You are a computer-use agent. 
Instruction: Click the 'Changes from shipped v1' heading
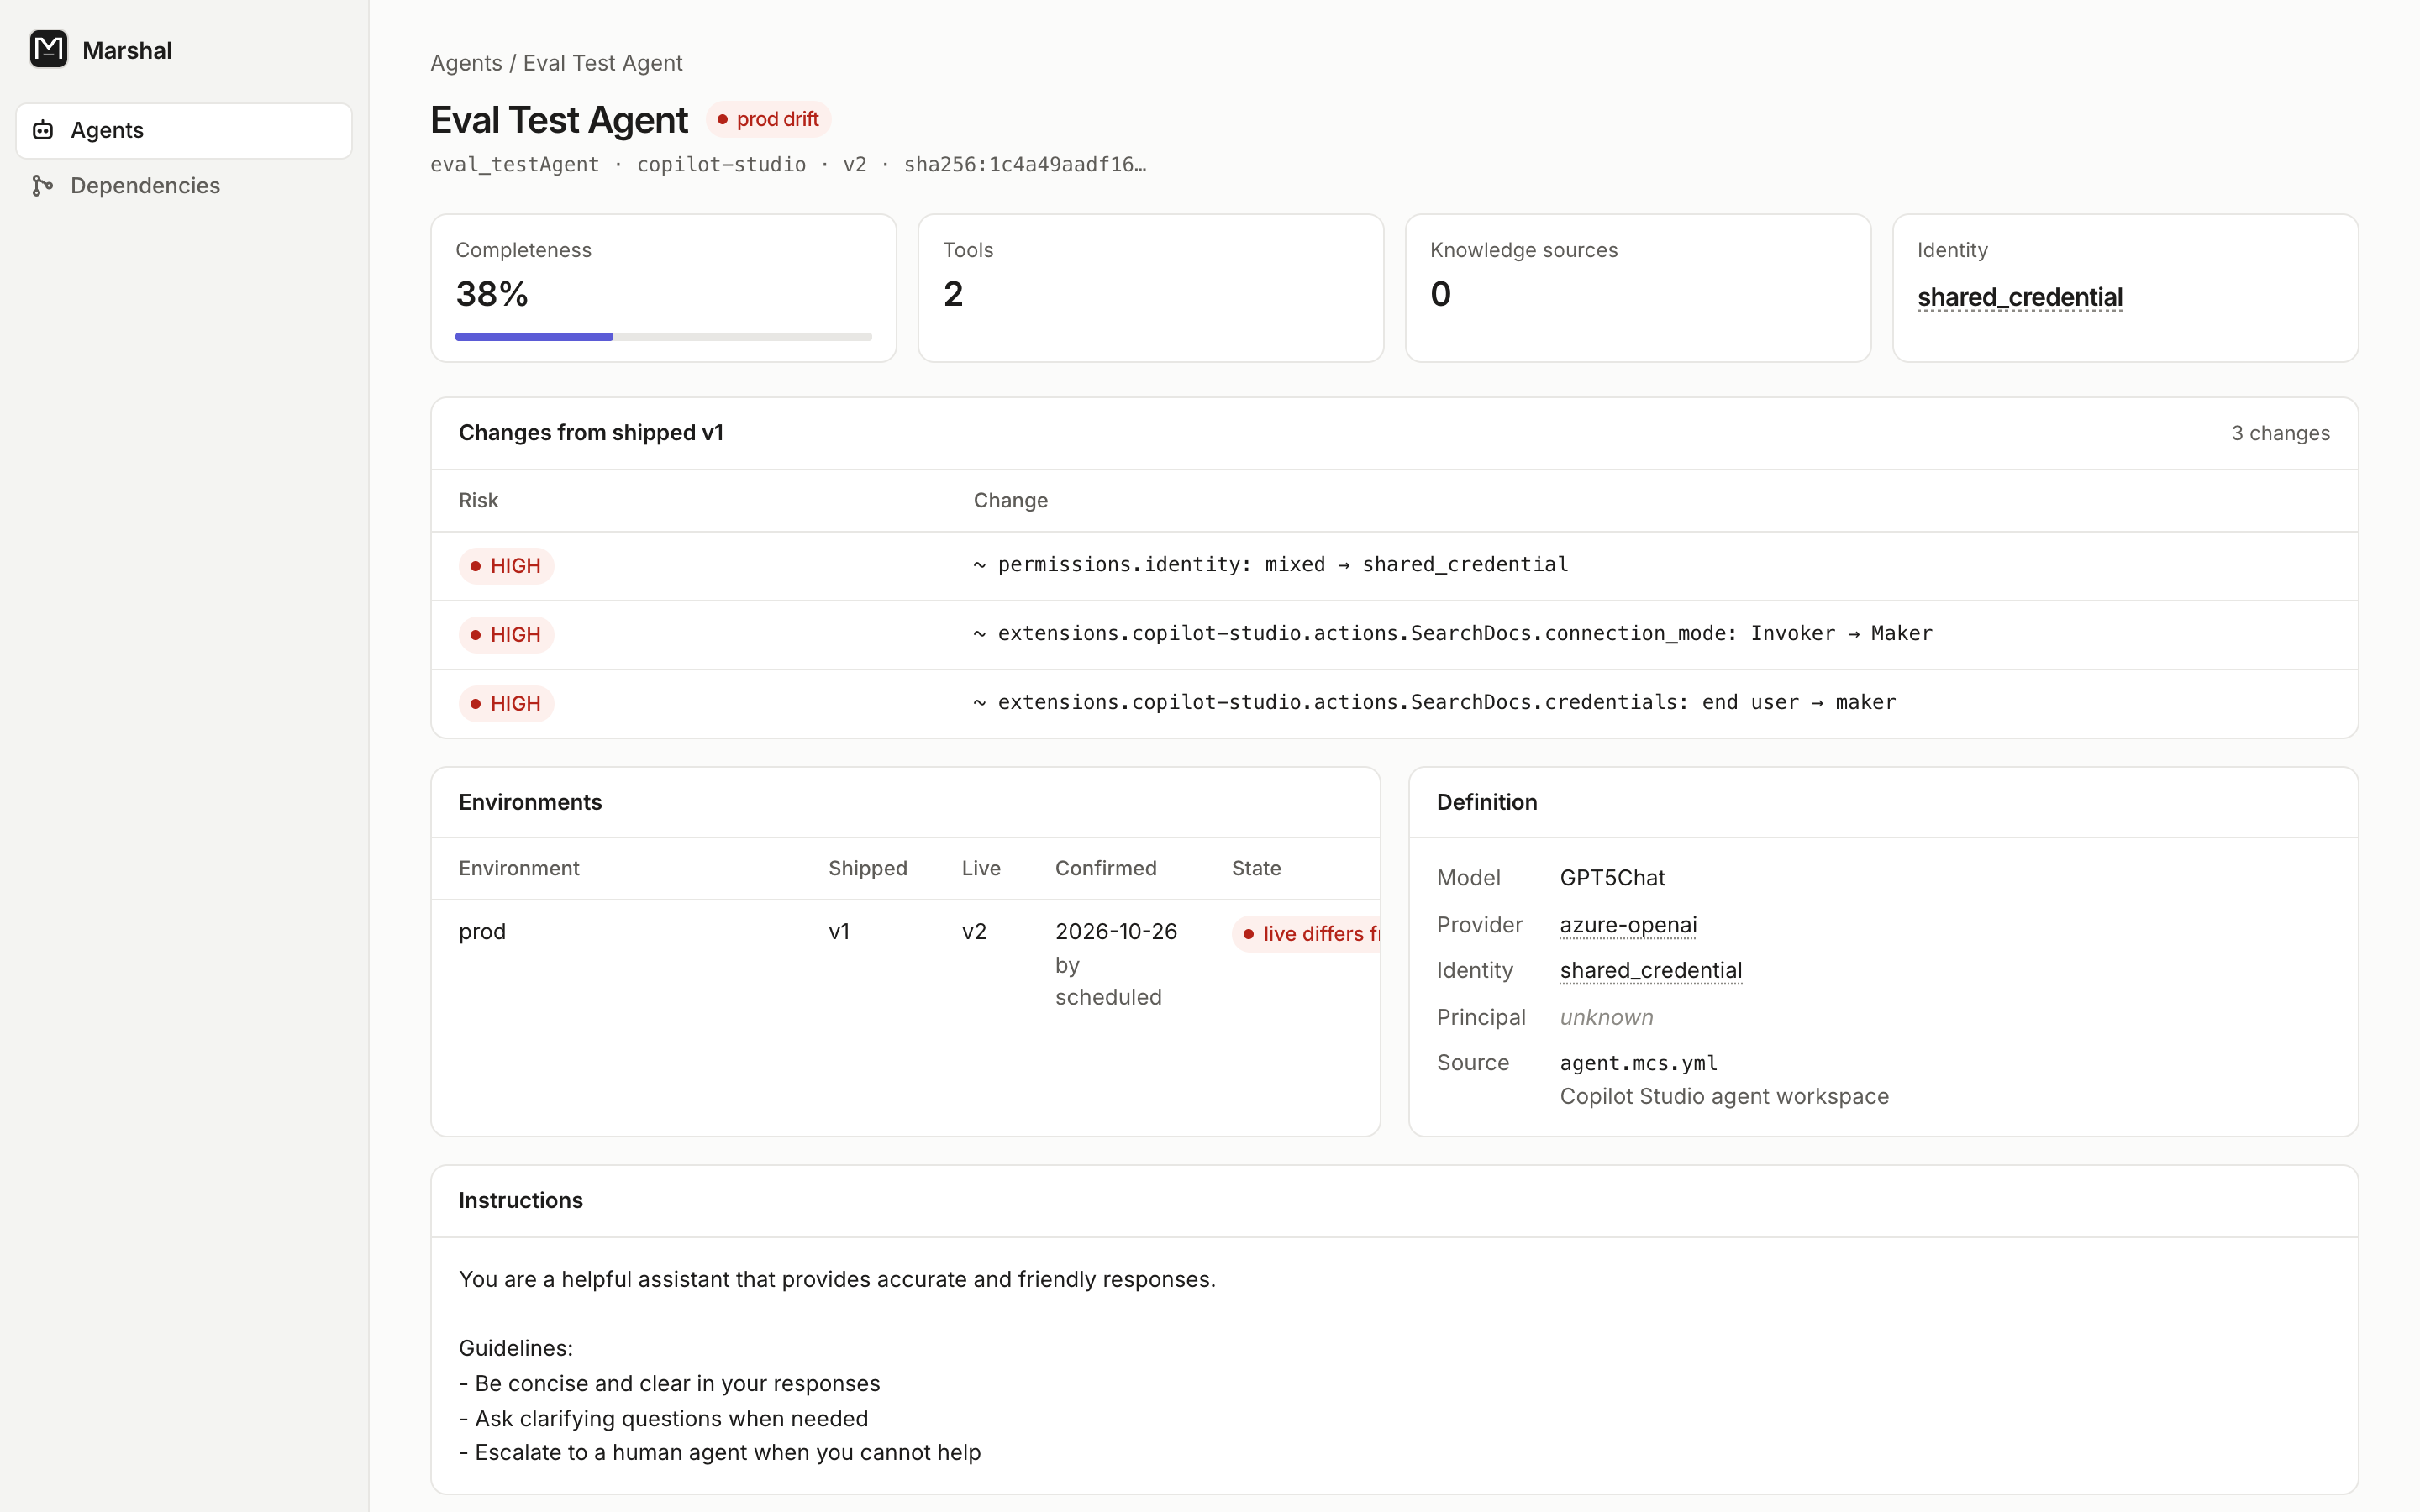(x=591, y=433)
